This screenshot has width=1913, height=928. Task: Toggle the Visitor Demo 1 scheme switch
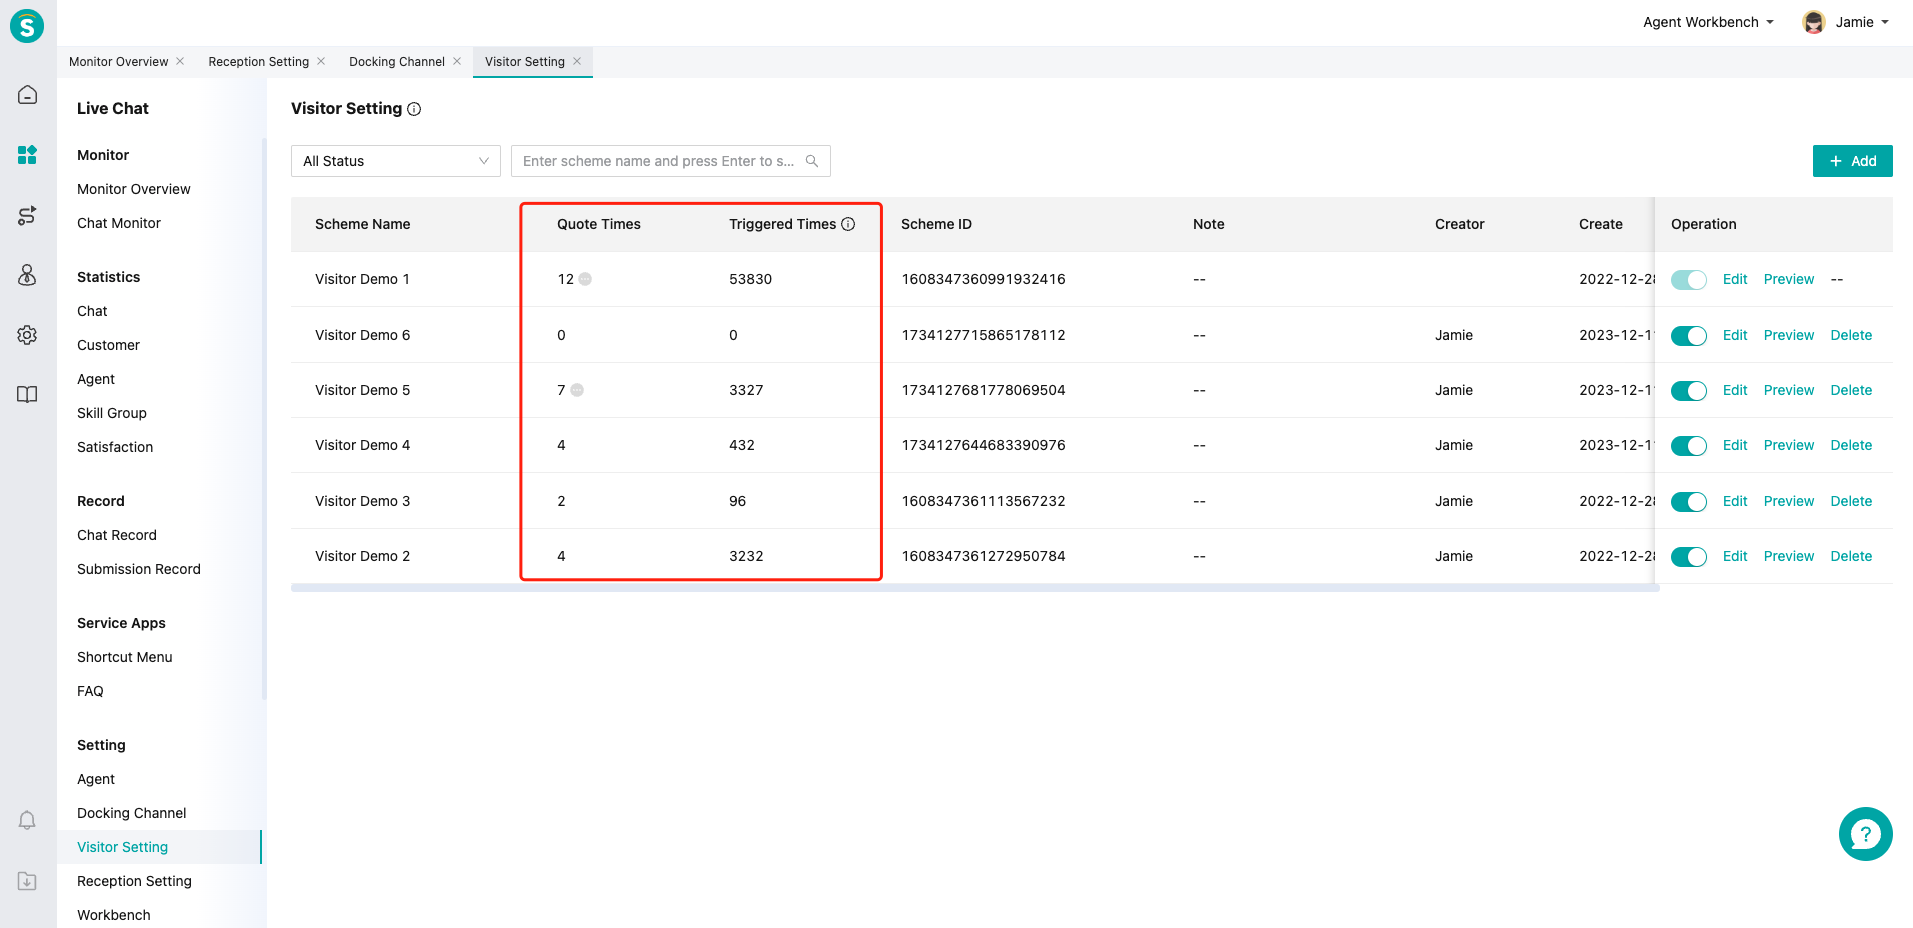point(1689,280)
